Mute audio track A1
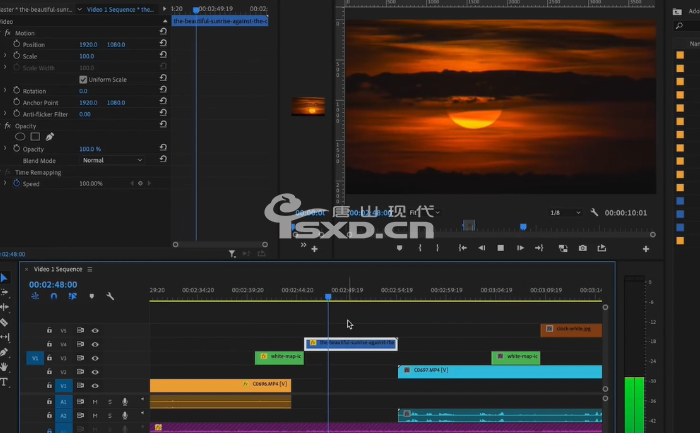 [x=95, y=402]
